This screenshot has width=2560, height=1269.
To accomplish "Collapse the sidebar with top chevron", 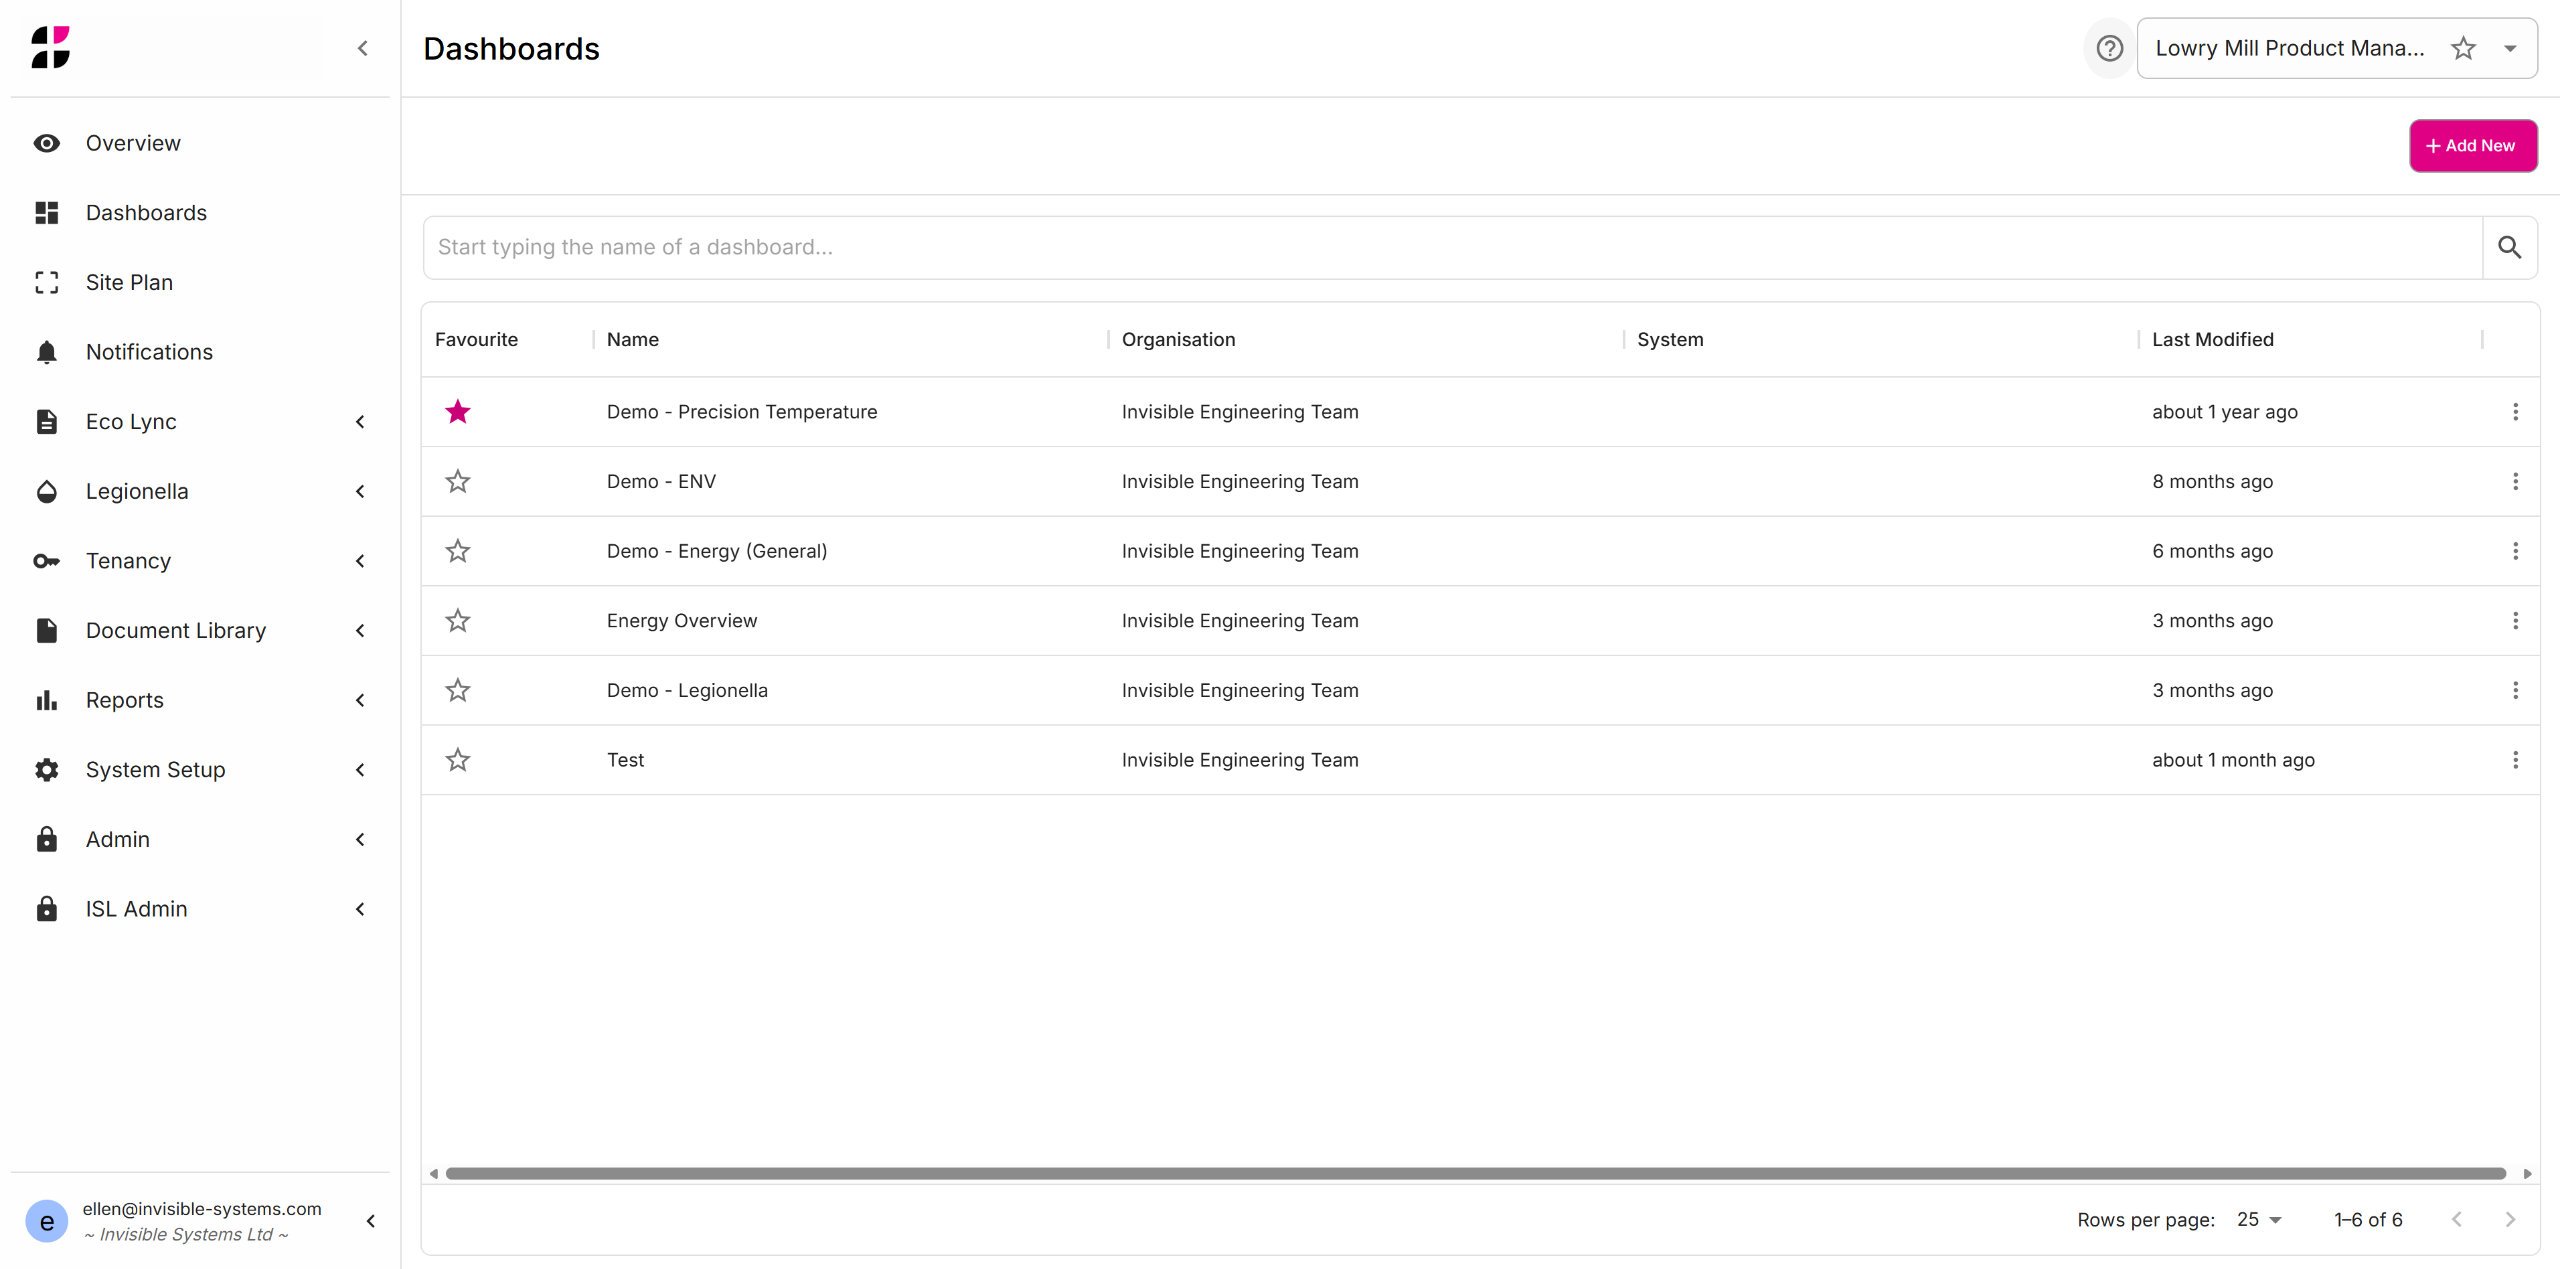I will (x=363, y=48).
